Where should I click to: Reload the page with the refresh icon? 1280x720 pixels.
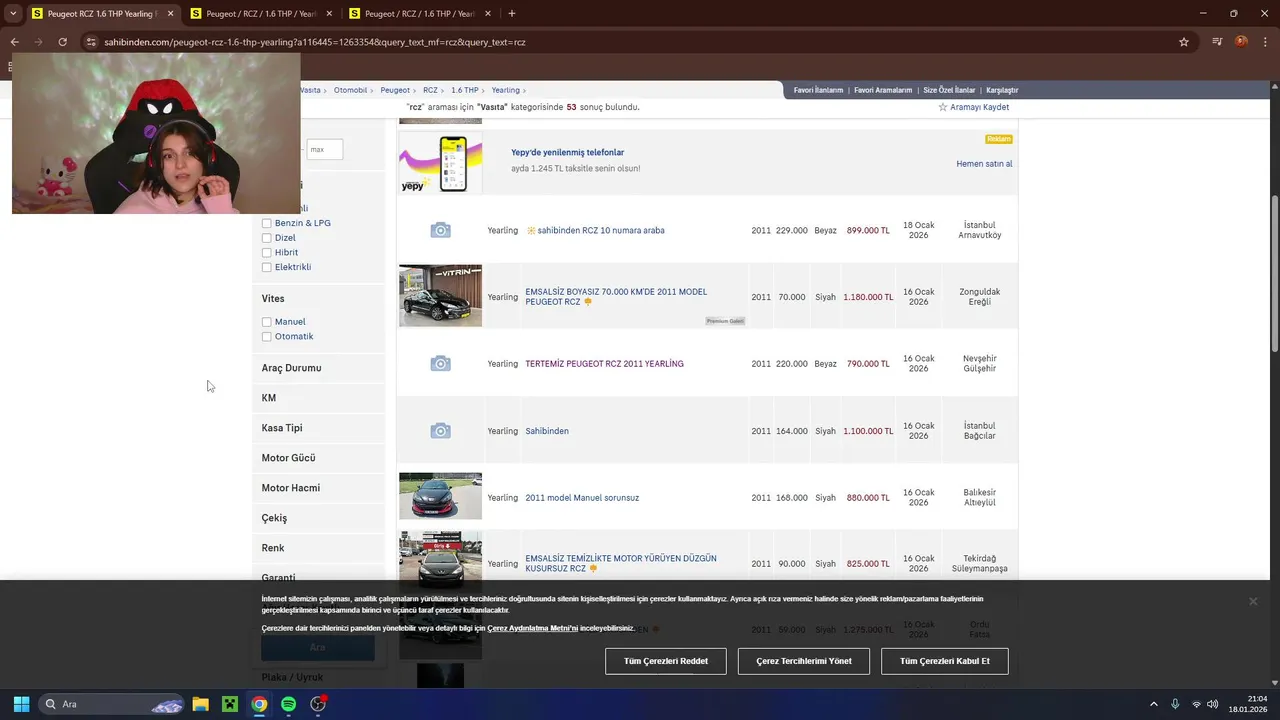coord(62,42)
